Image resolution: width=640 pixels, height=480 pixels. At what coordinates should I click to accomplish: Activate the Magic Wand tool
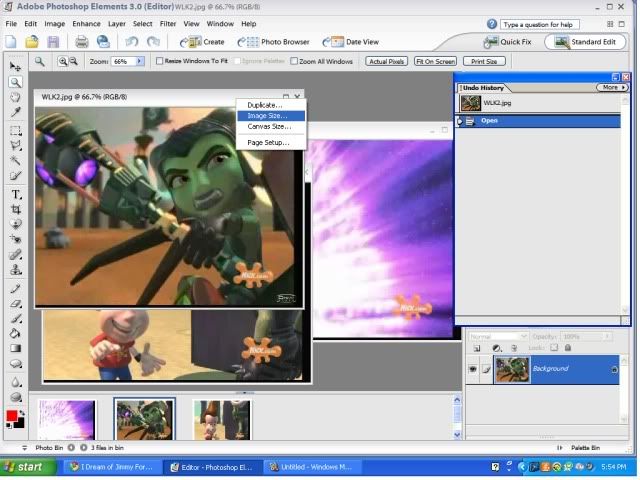tap(15, 161)
